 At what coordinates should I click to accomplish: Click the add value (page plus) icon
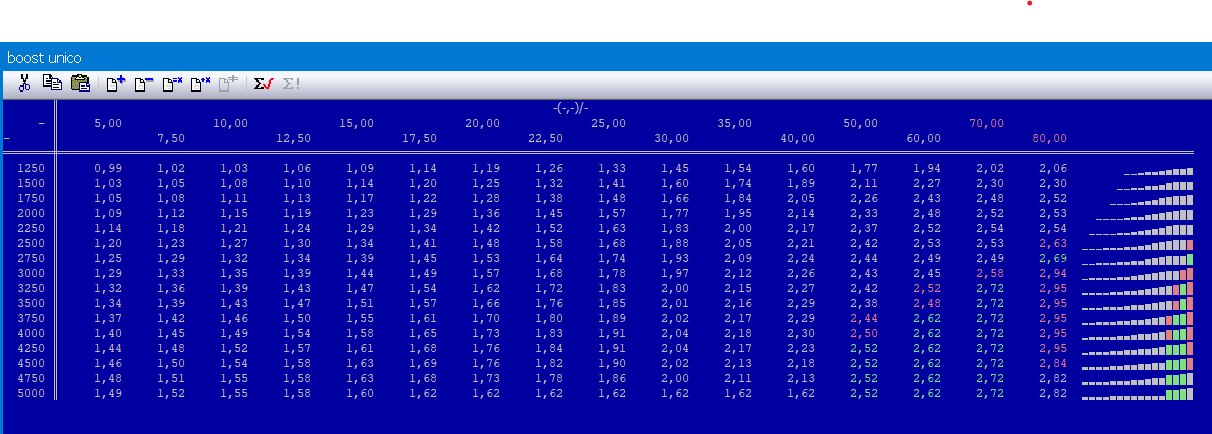116,84
